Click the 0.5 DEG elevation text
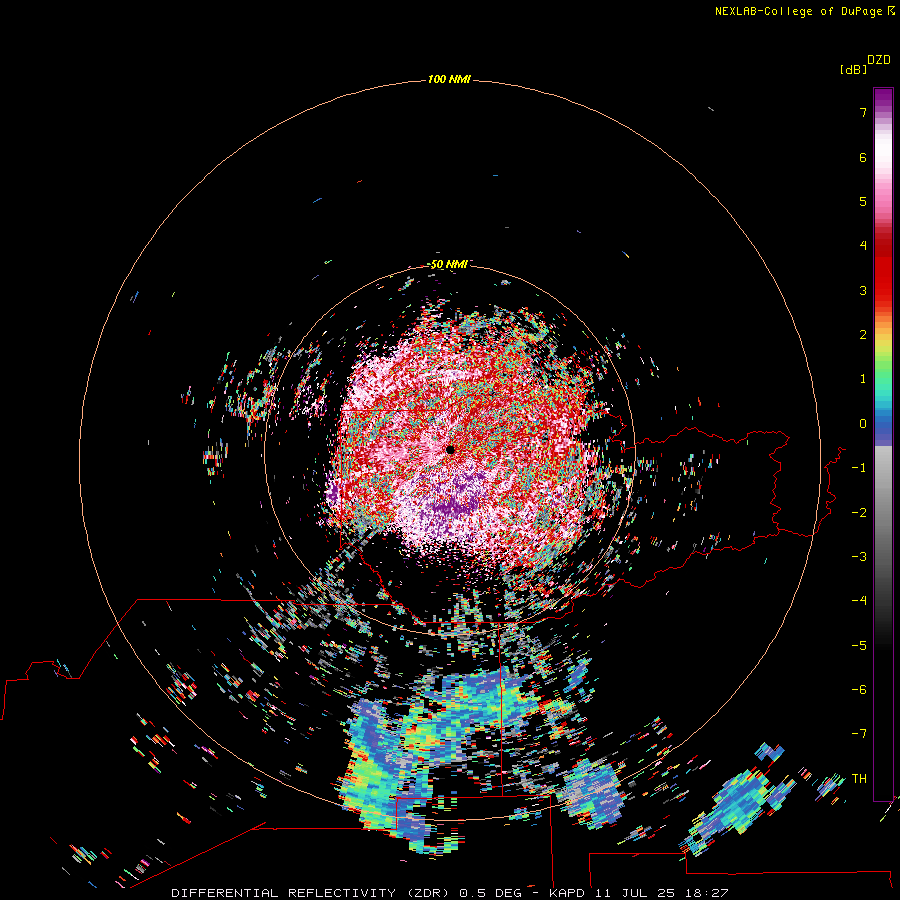Screen dimensions: 900x900 pos(491,893)
